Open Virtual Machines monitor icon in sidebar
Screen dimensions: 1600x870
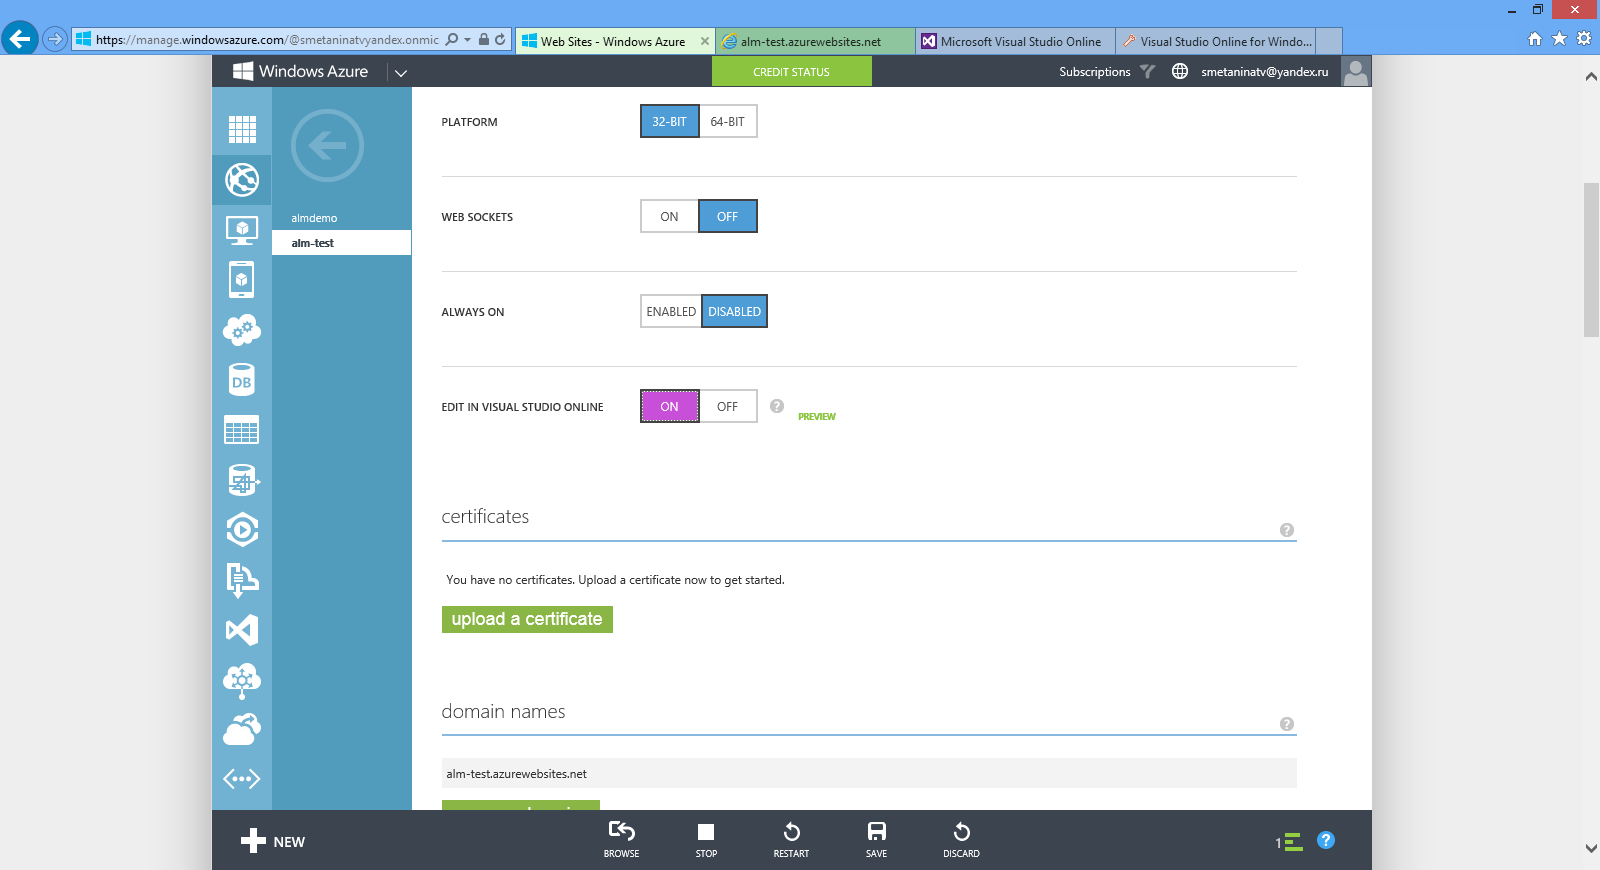(242, 230)
